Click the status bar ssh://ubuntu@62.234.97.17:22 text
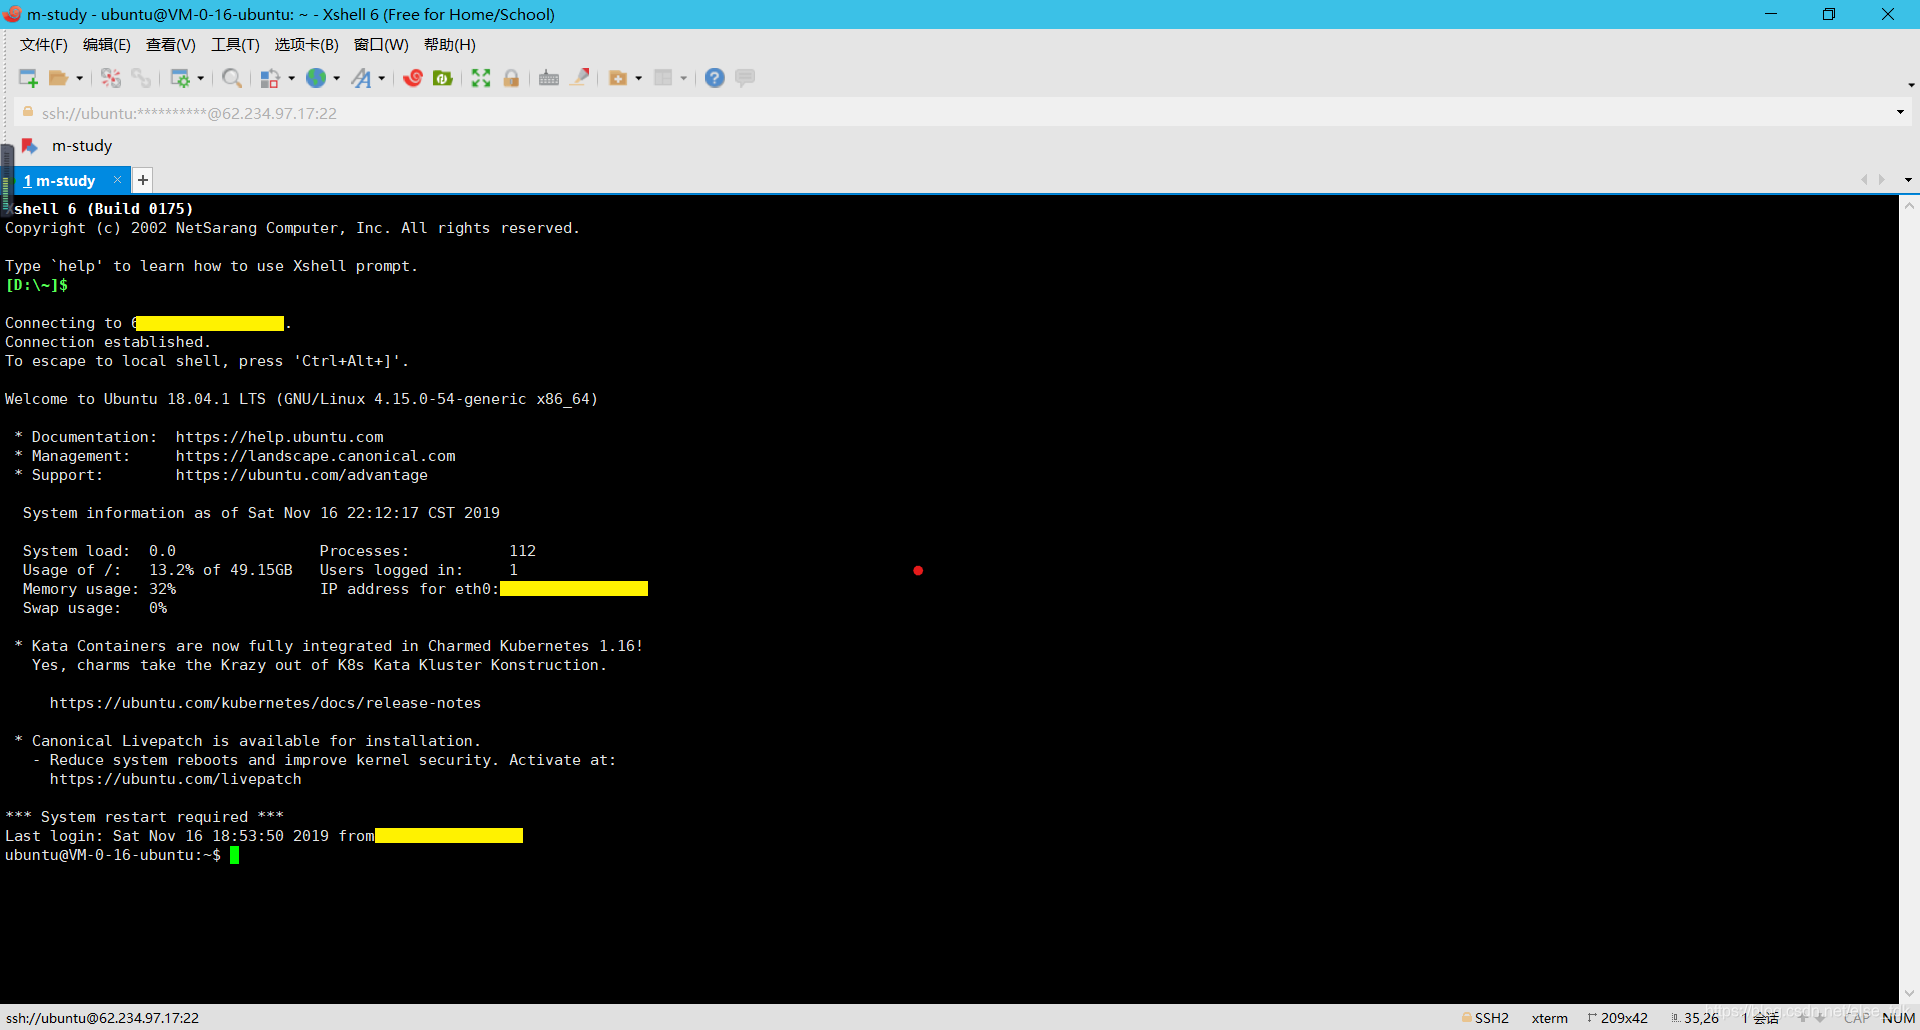1920x1030 pixels. 102,1018
